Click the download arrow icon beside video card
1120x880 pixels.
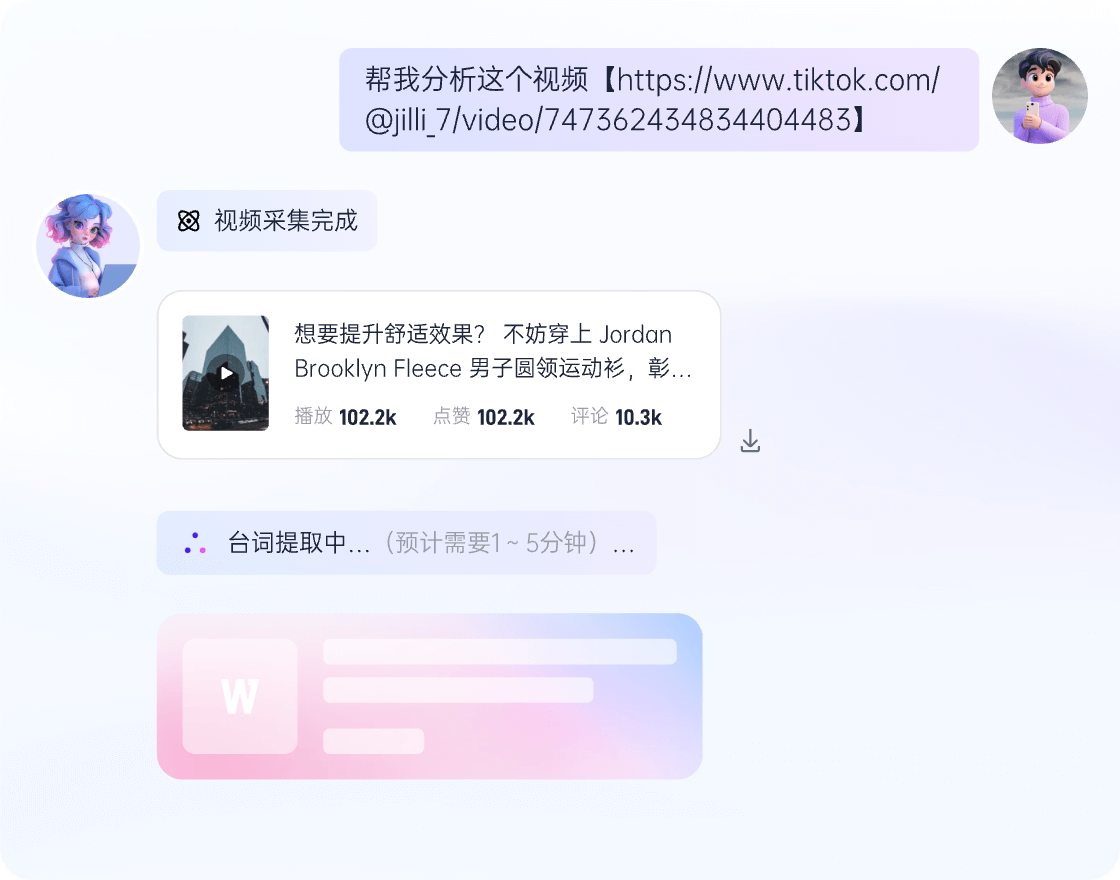(750, 441)
